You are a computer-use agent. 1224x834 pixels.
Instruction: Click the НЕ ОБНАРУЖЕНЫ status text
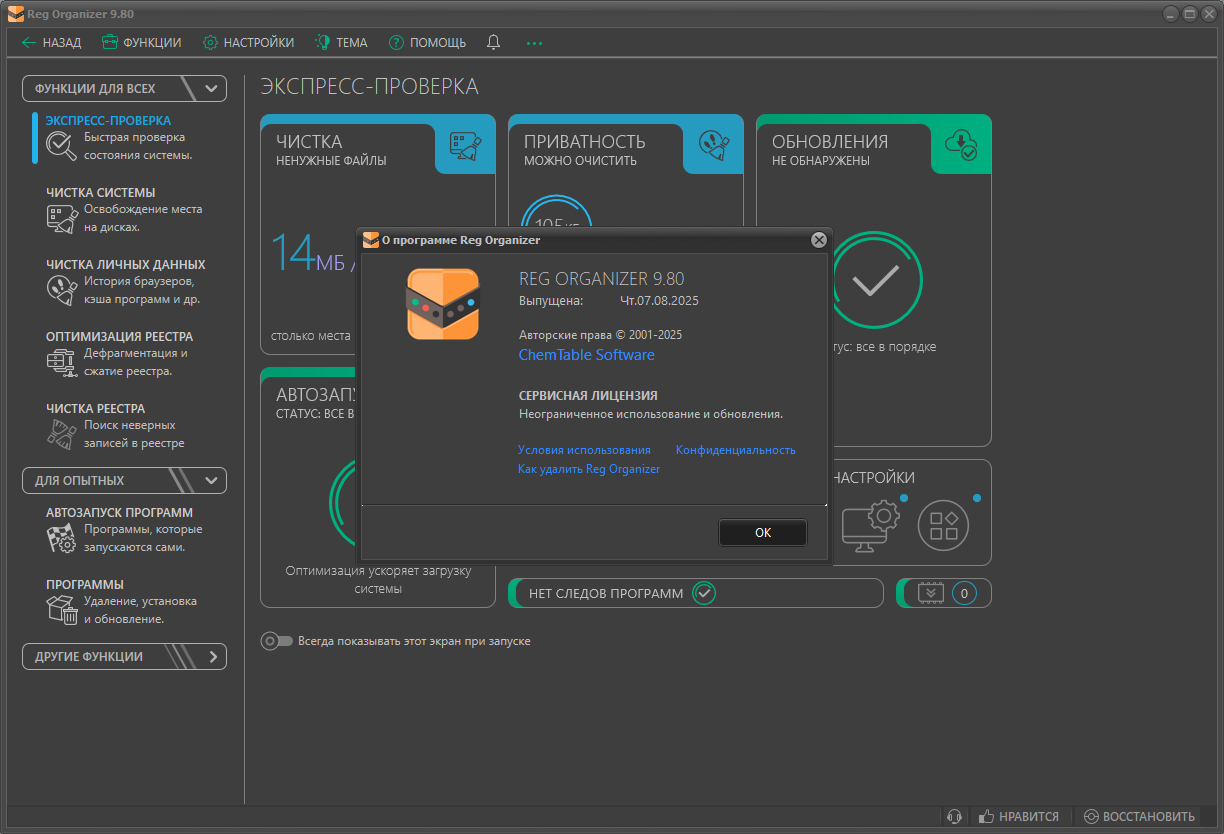tap(821, 160)
